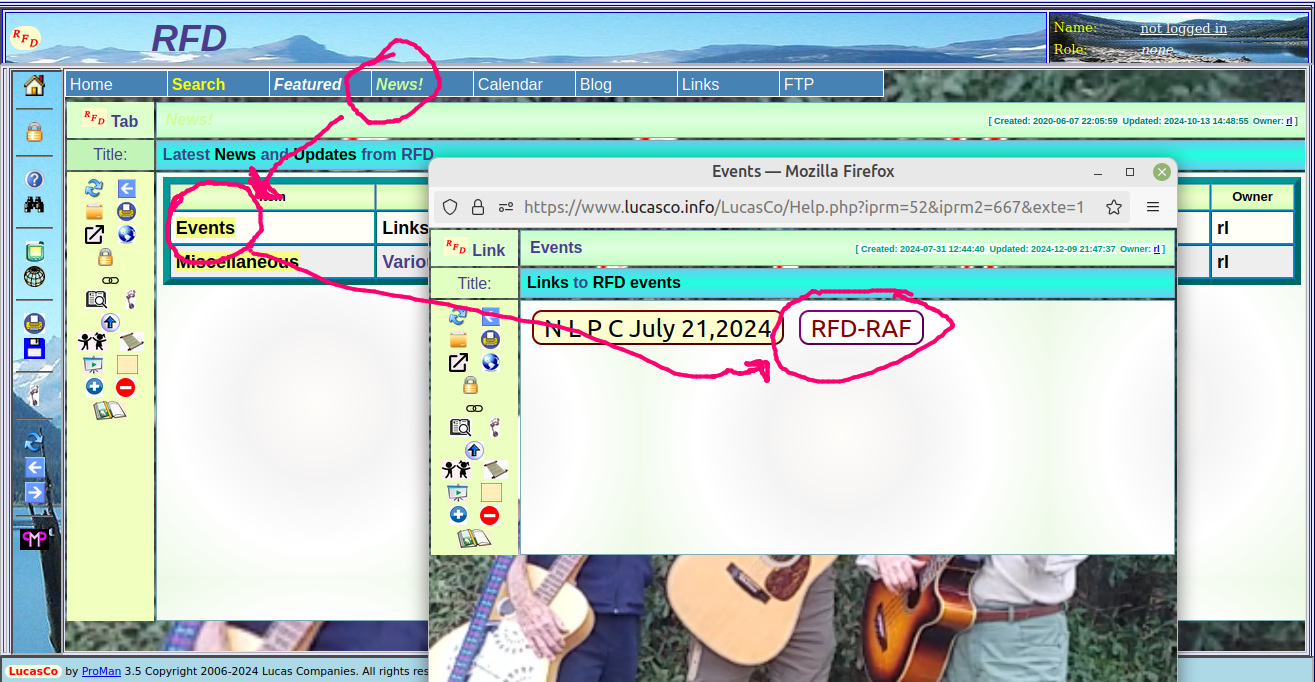Viewport: 1315px width, 682px height.
Task: Click the "not logged in" link
Action: [1183, 28]
